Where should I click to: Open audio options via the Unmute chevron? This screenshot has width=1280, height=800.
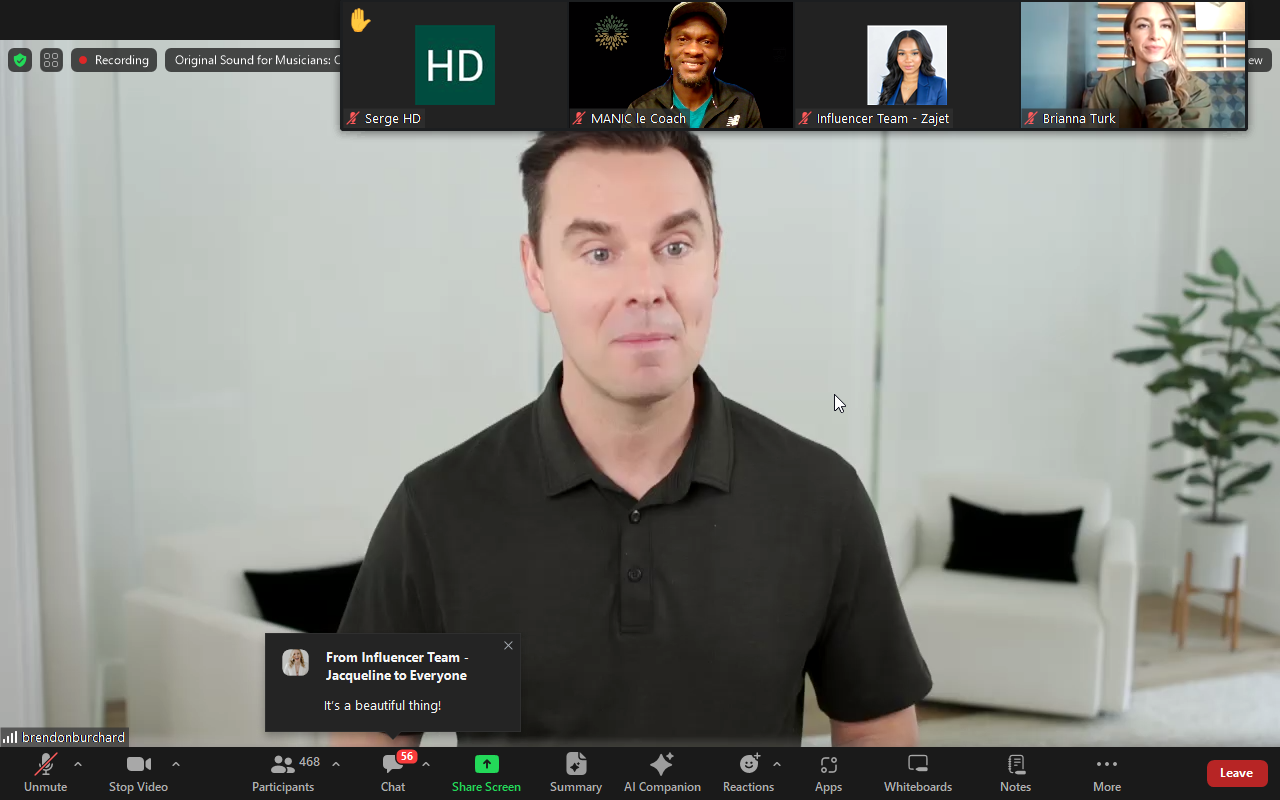(x=78, y=763)
